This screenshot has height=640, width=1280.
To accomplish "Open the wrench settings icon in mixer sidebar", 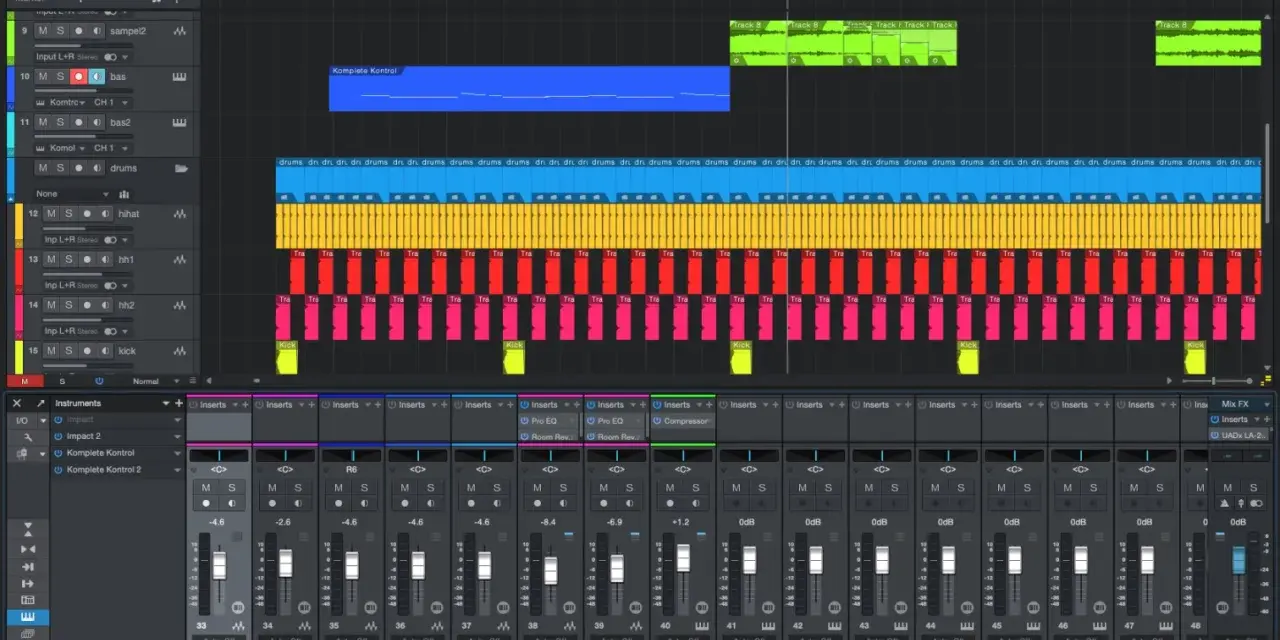I will click(28, 437).
